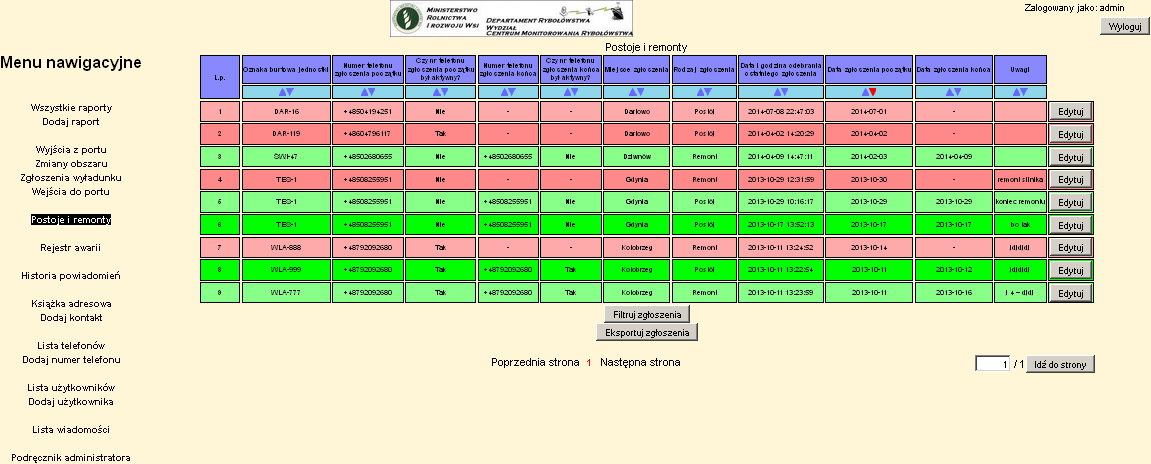Choose Dodaj użytkownika

point(71,402)
